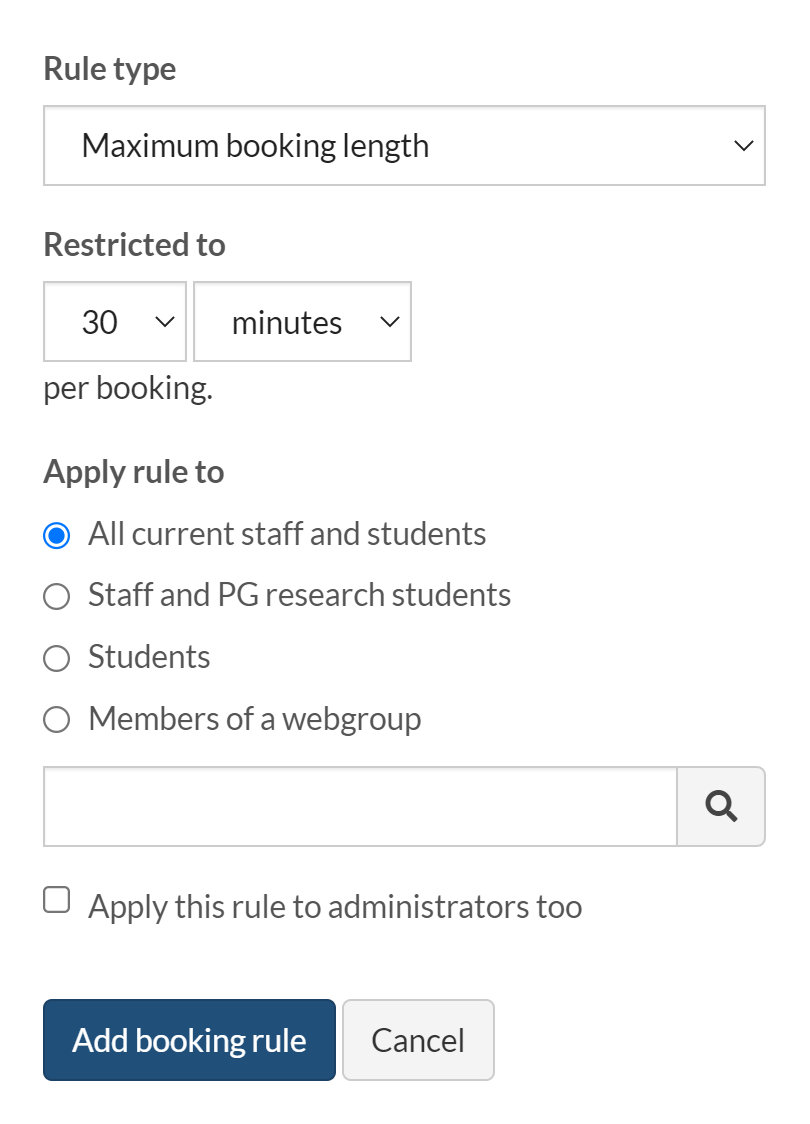Focus the webgroup search text field
This screenshot has height=1124, width=810.
point(360,806)
